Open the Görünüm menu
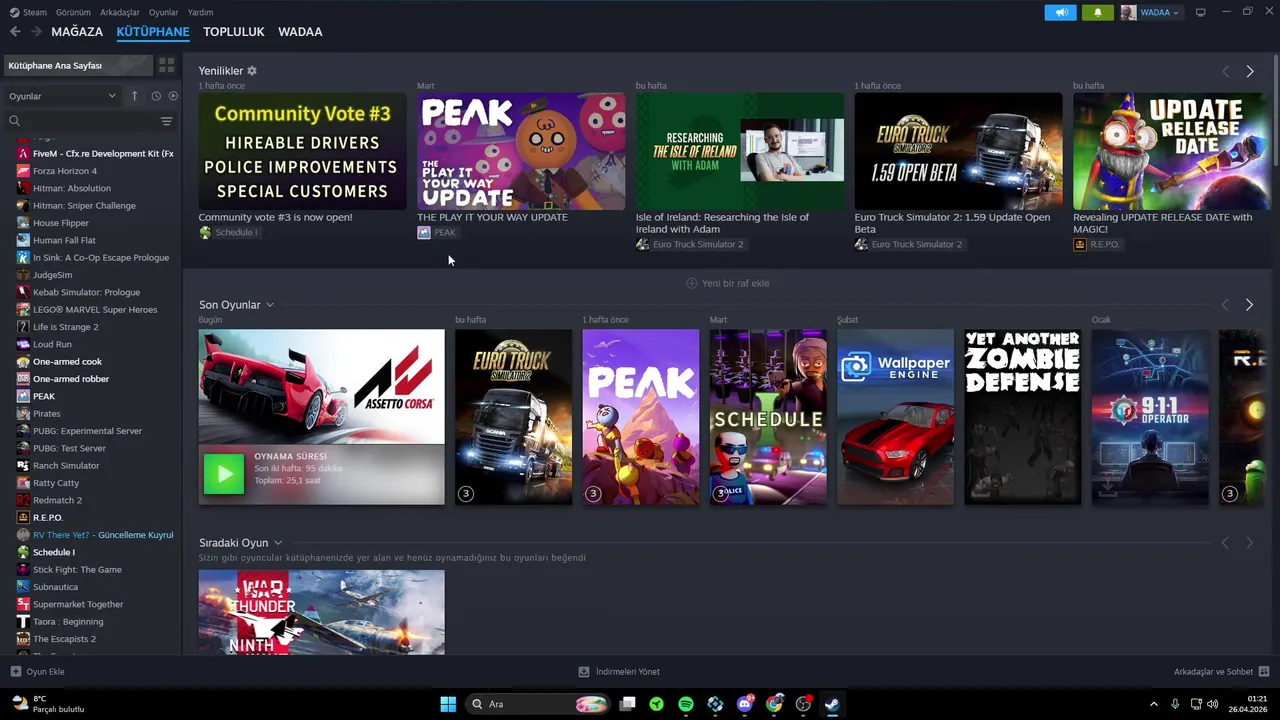Viewport: 1280px width, 720px height. 73,12
